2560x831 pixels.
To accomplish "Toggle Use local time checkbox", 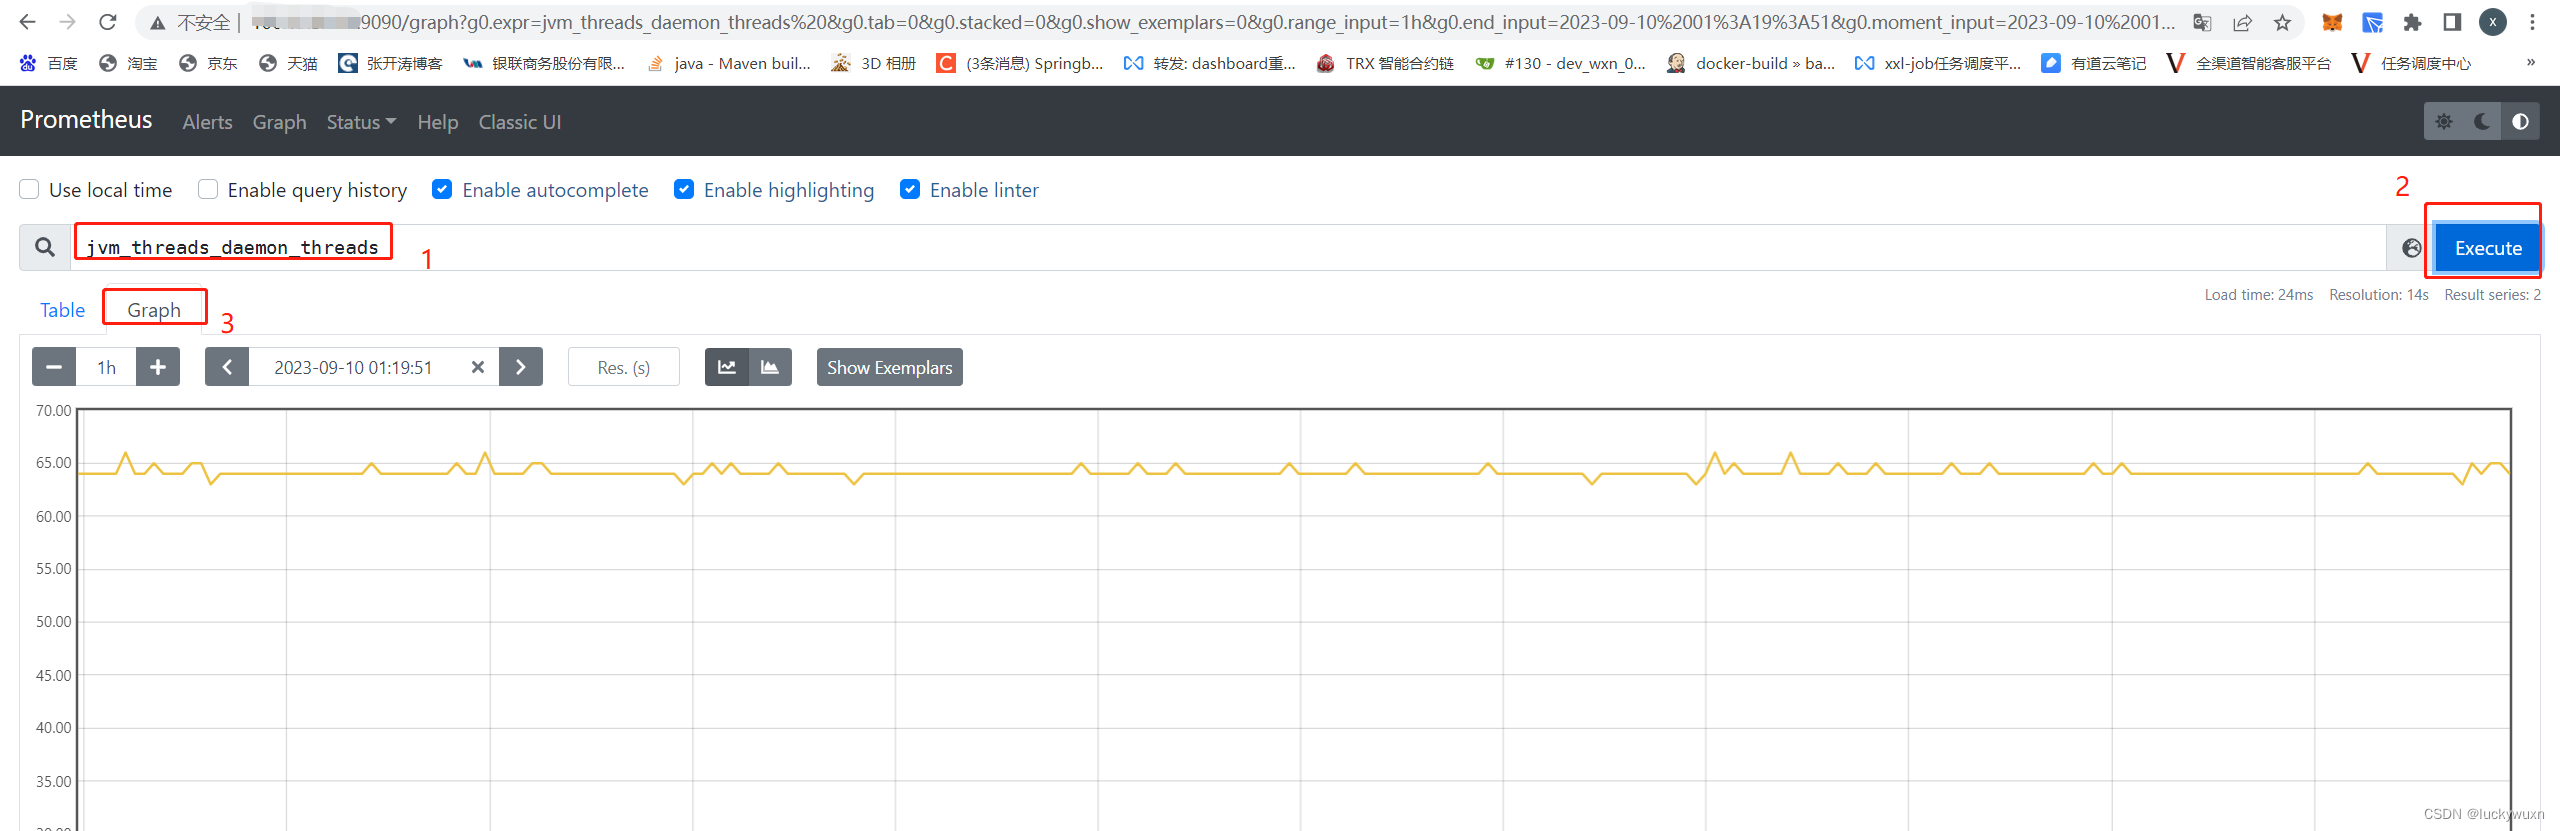I will coord(30,189).
